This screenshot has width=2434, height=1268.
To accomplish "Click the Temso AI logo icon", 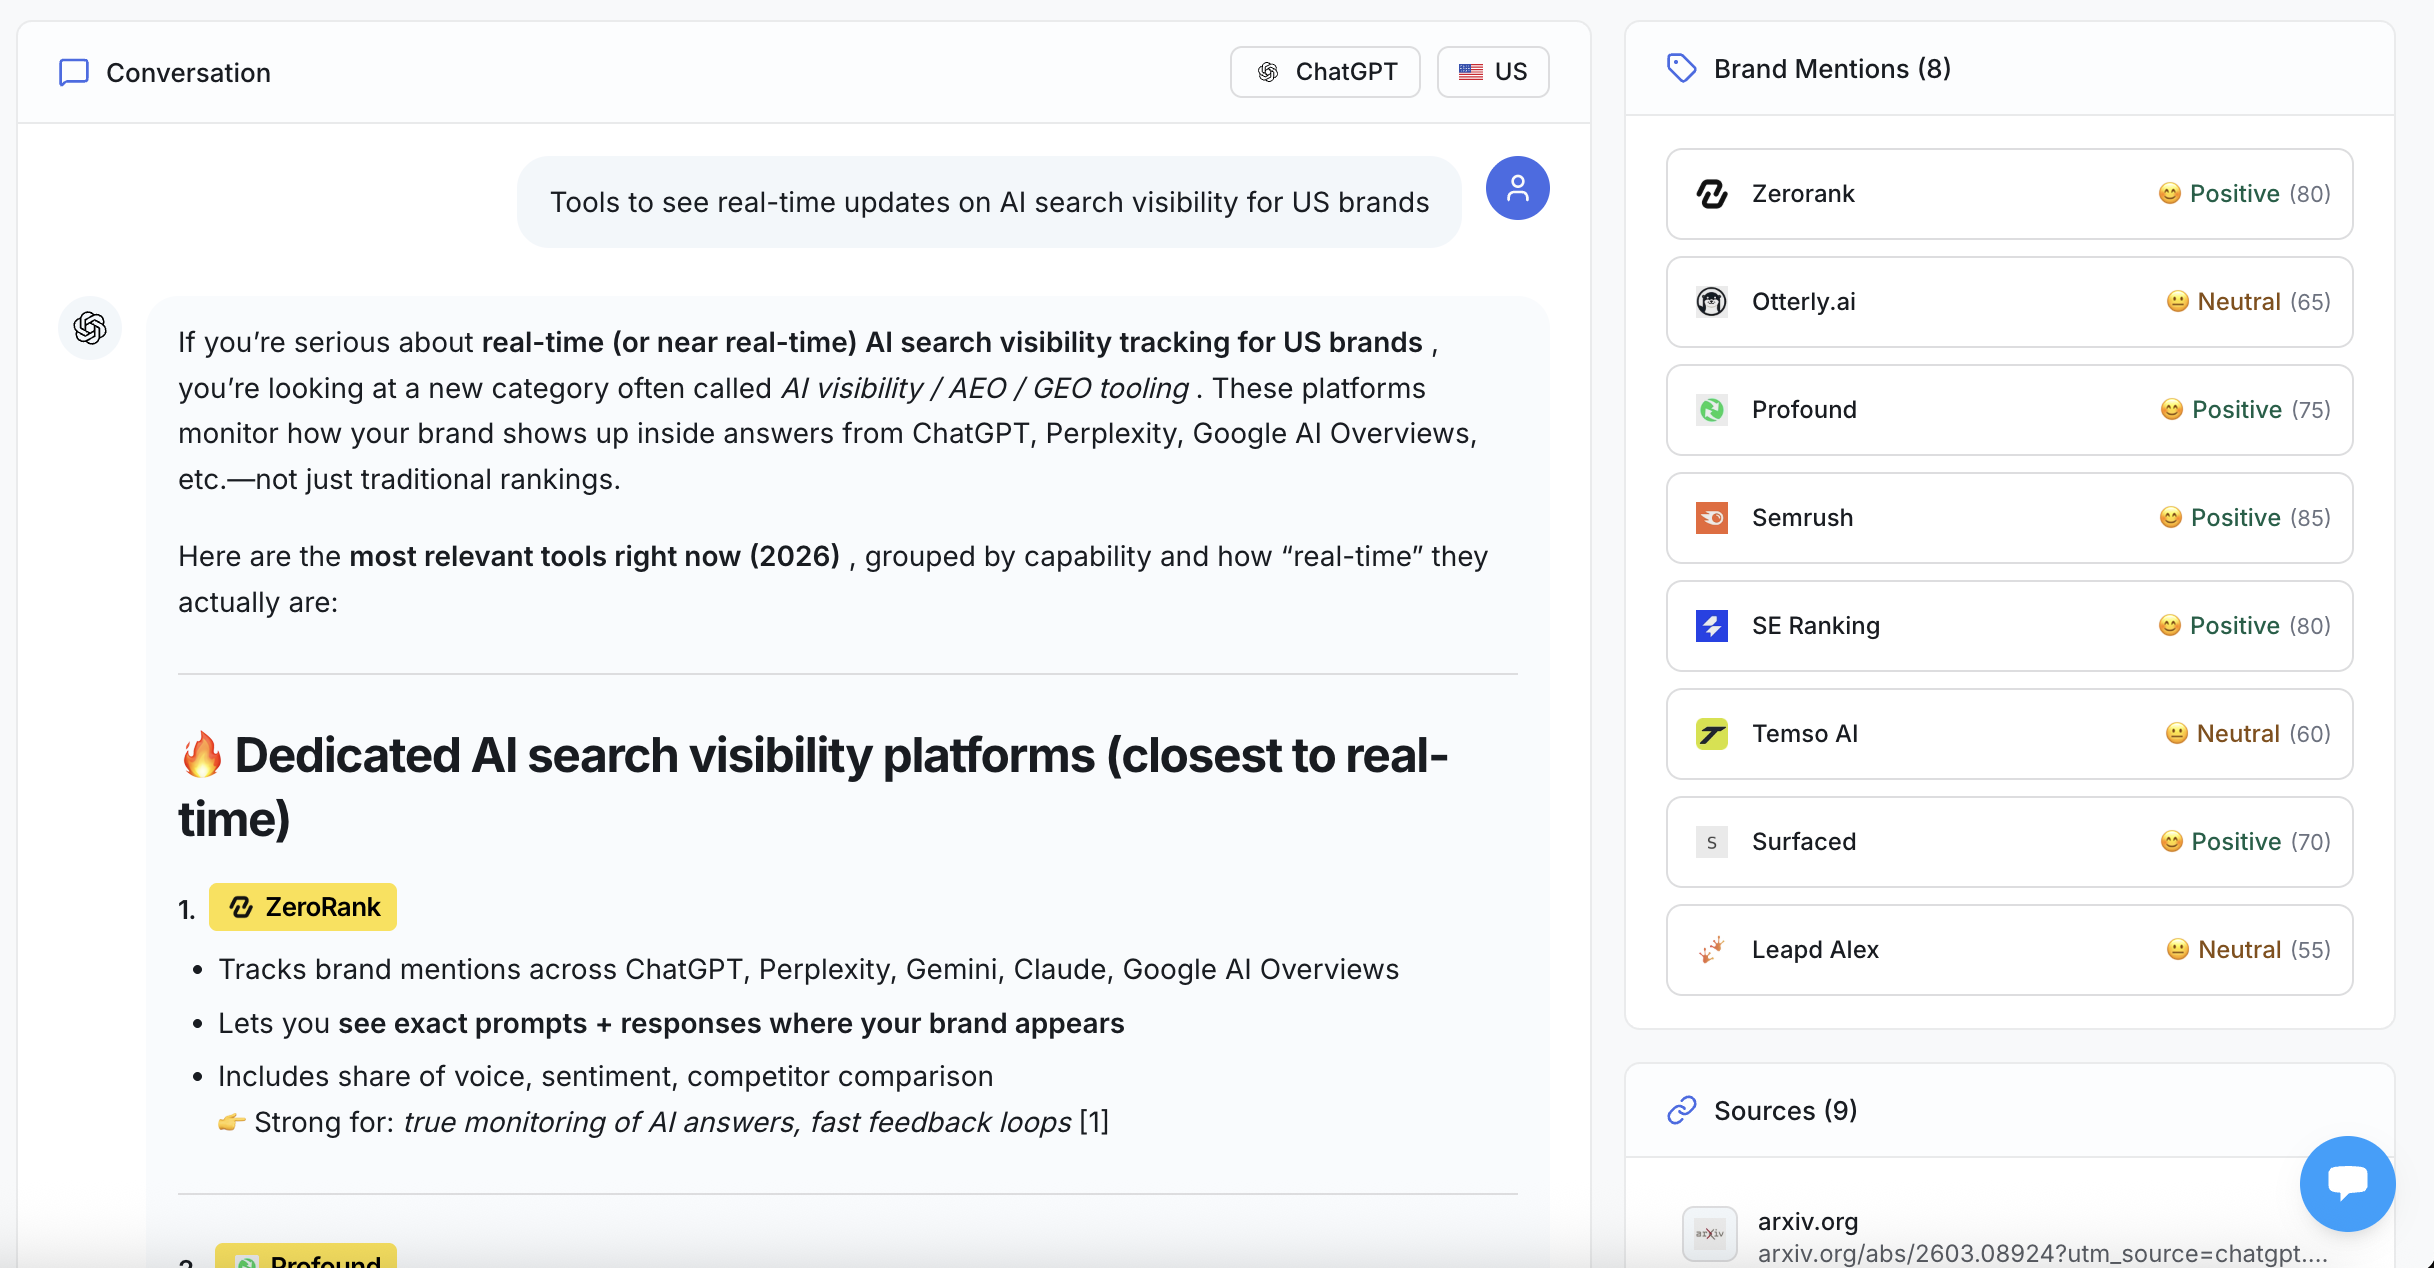I will (x=1712, y=734).
